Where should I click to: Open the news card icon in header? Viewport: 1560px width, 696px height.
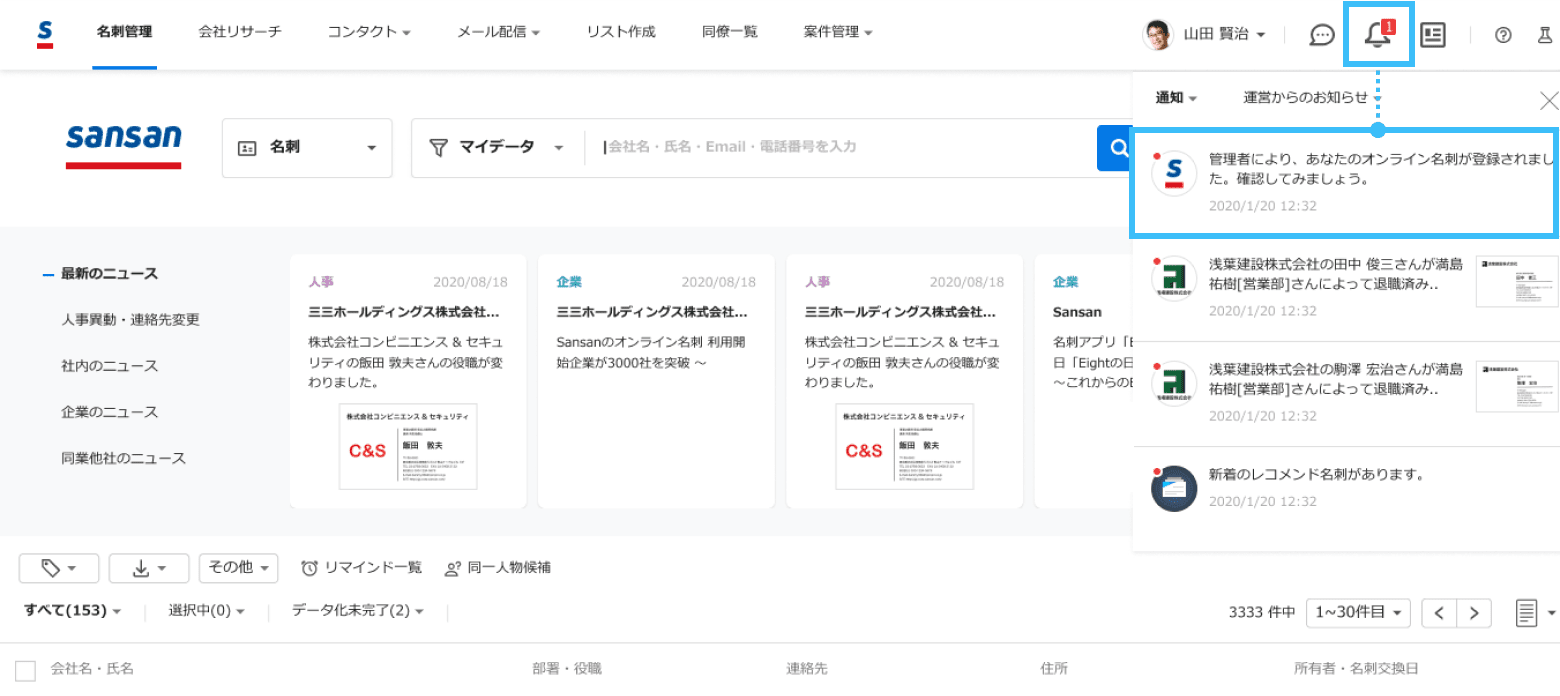click(1433, 34)
